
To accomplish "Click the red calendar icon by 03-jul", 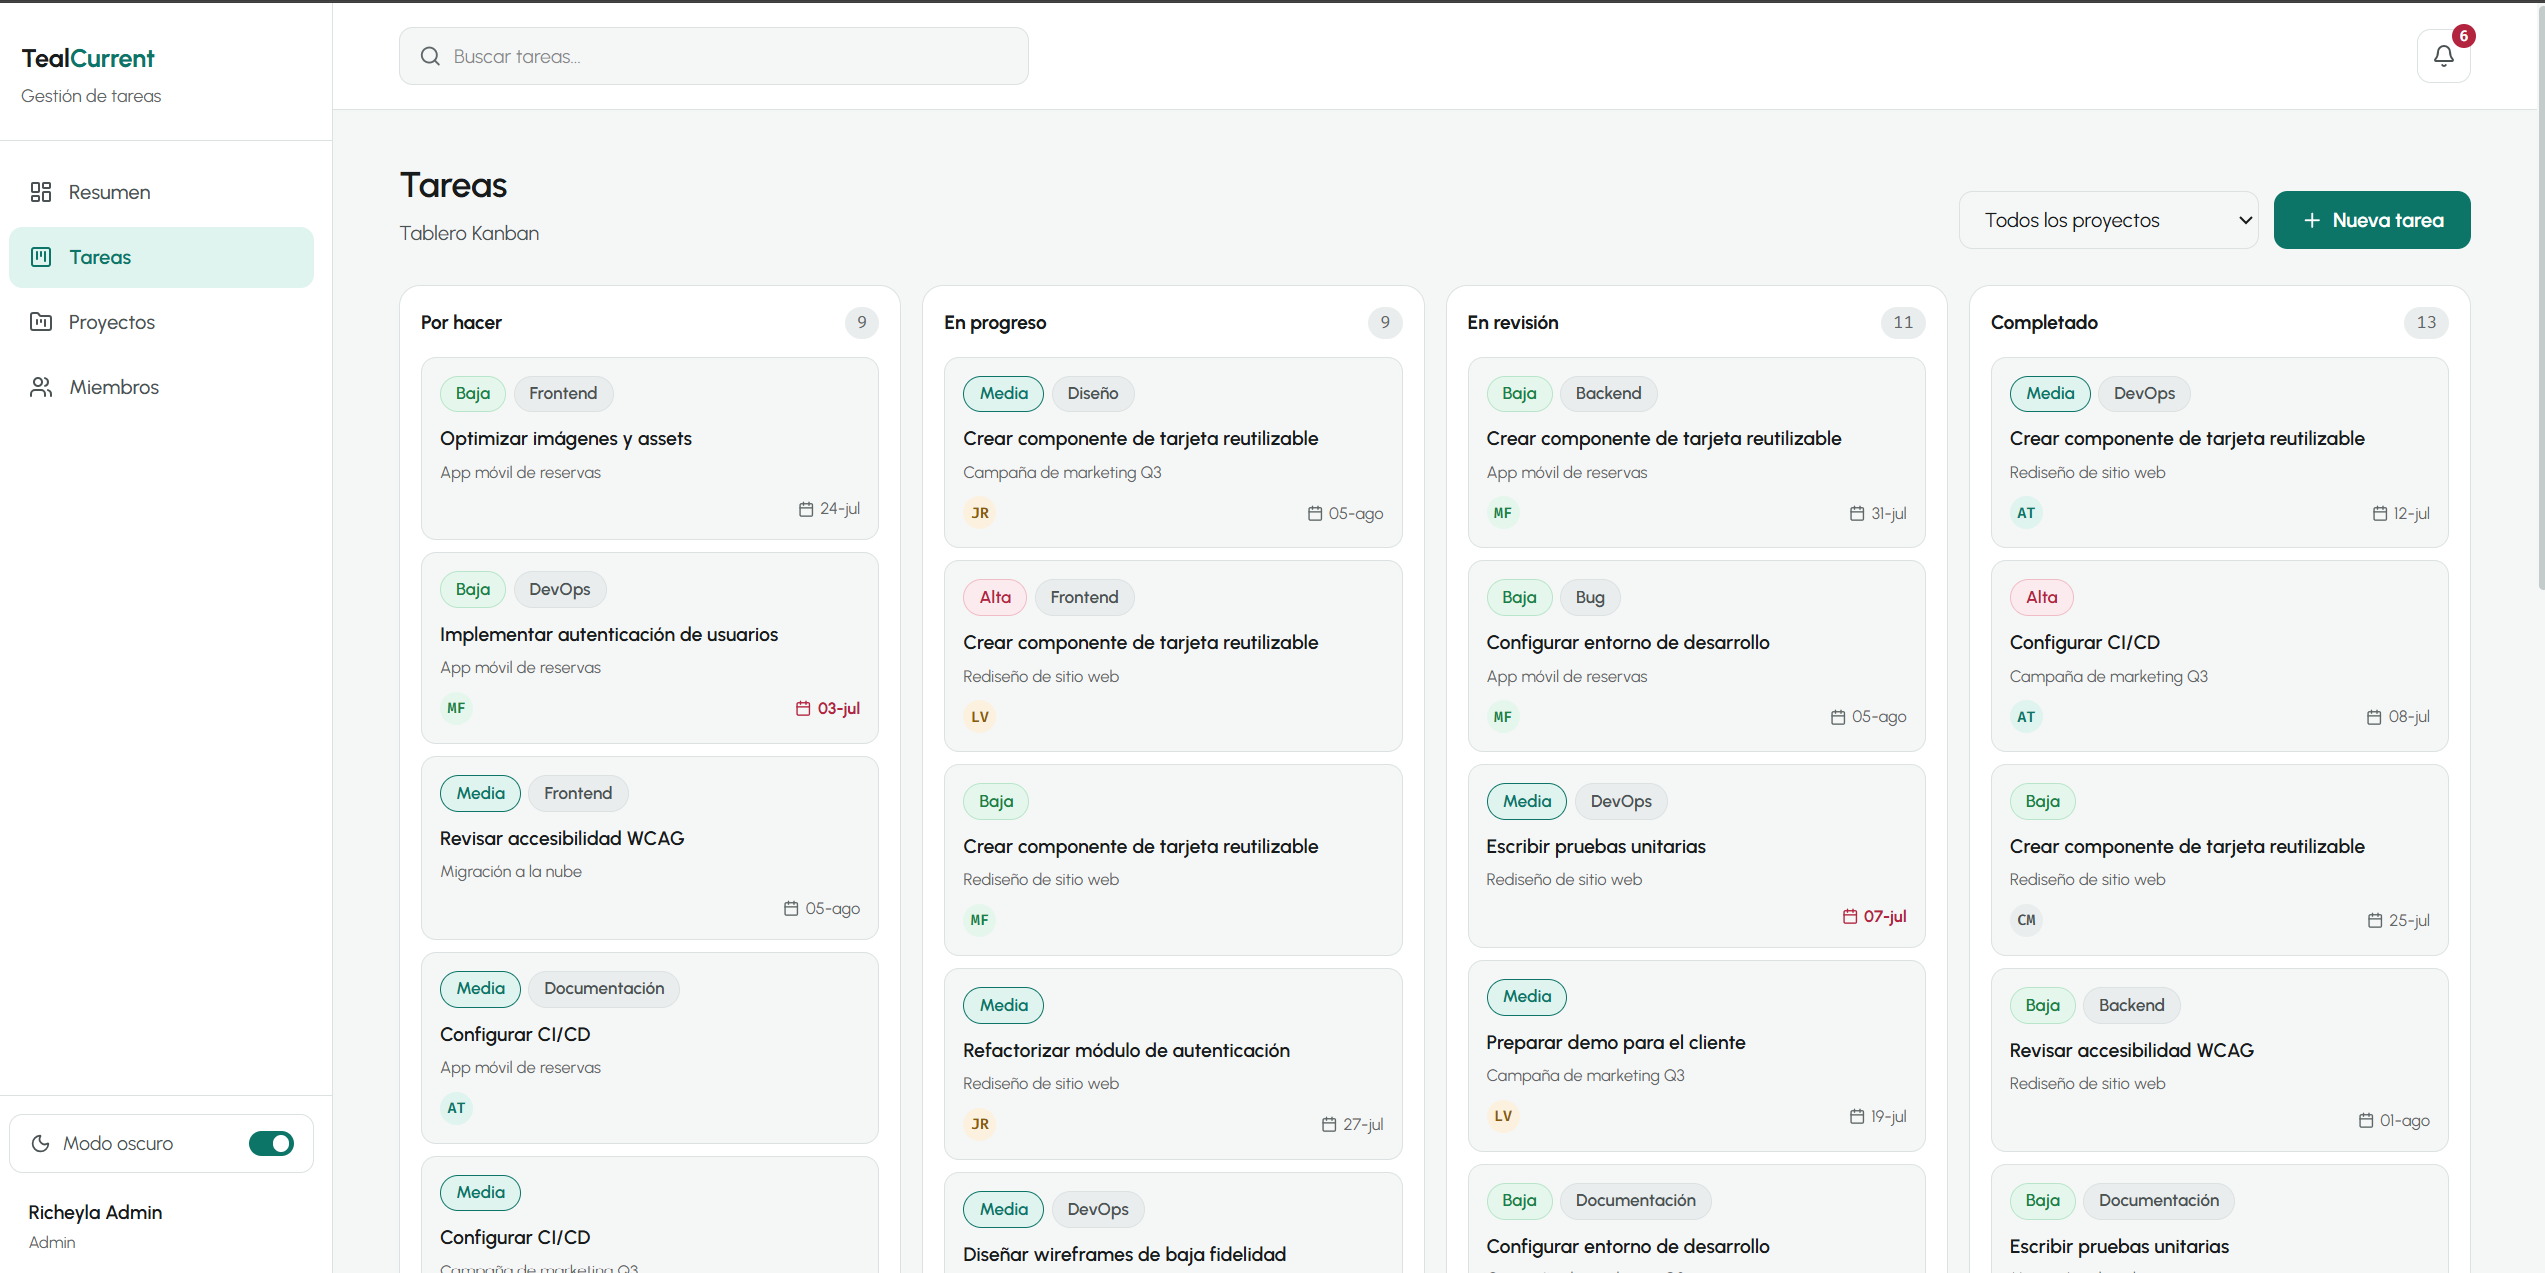I will [803, 708].
